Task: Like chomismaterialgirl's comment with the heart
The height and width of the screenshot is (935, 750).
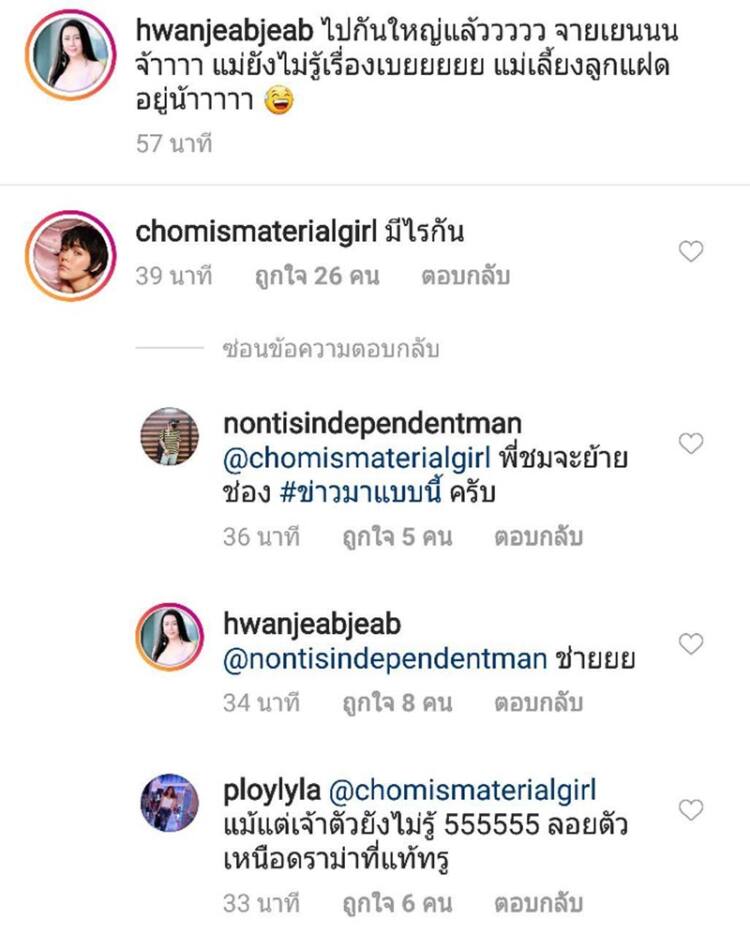Action: coord(691,252)
